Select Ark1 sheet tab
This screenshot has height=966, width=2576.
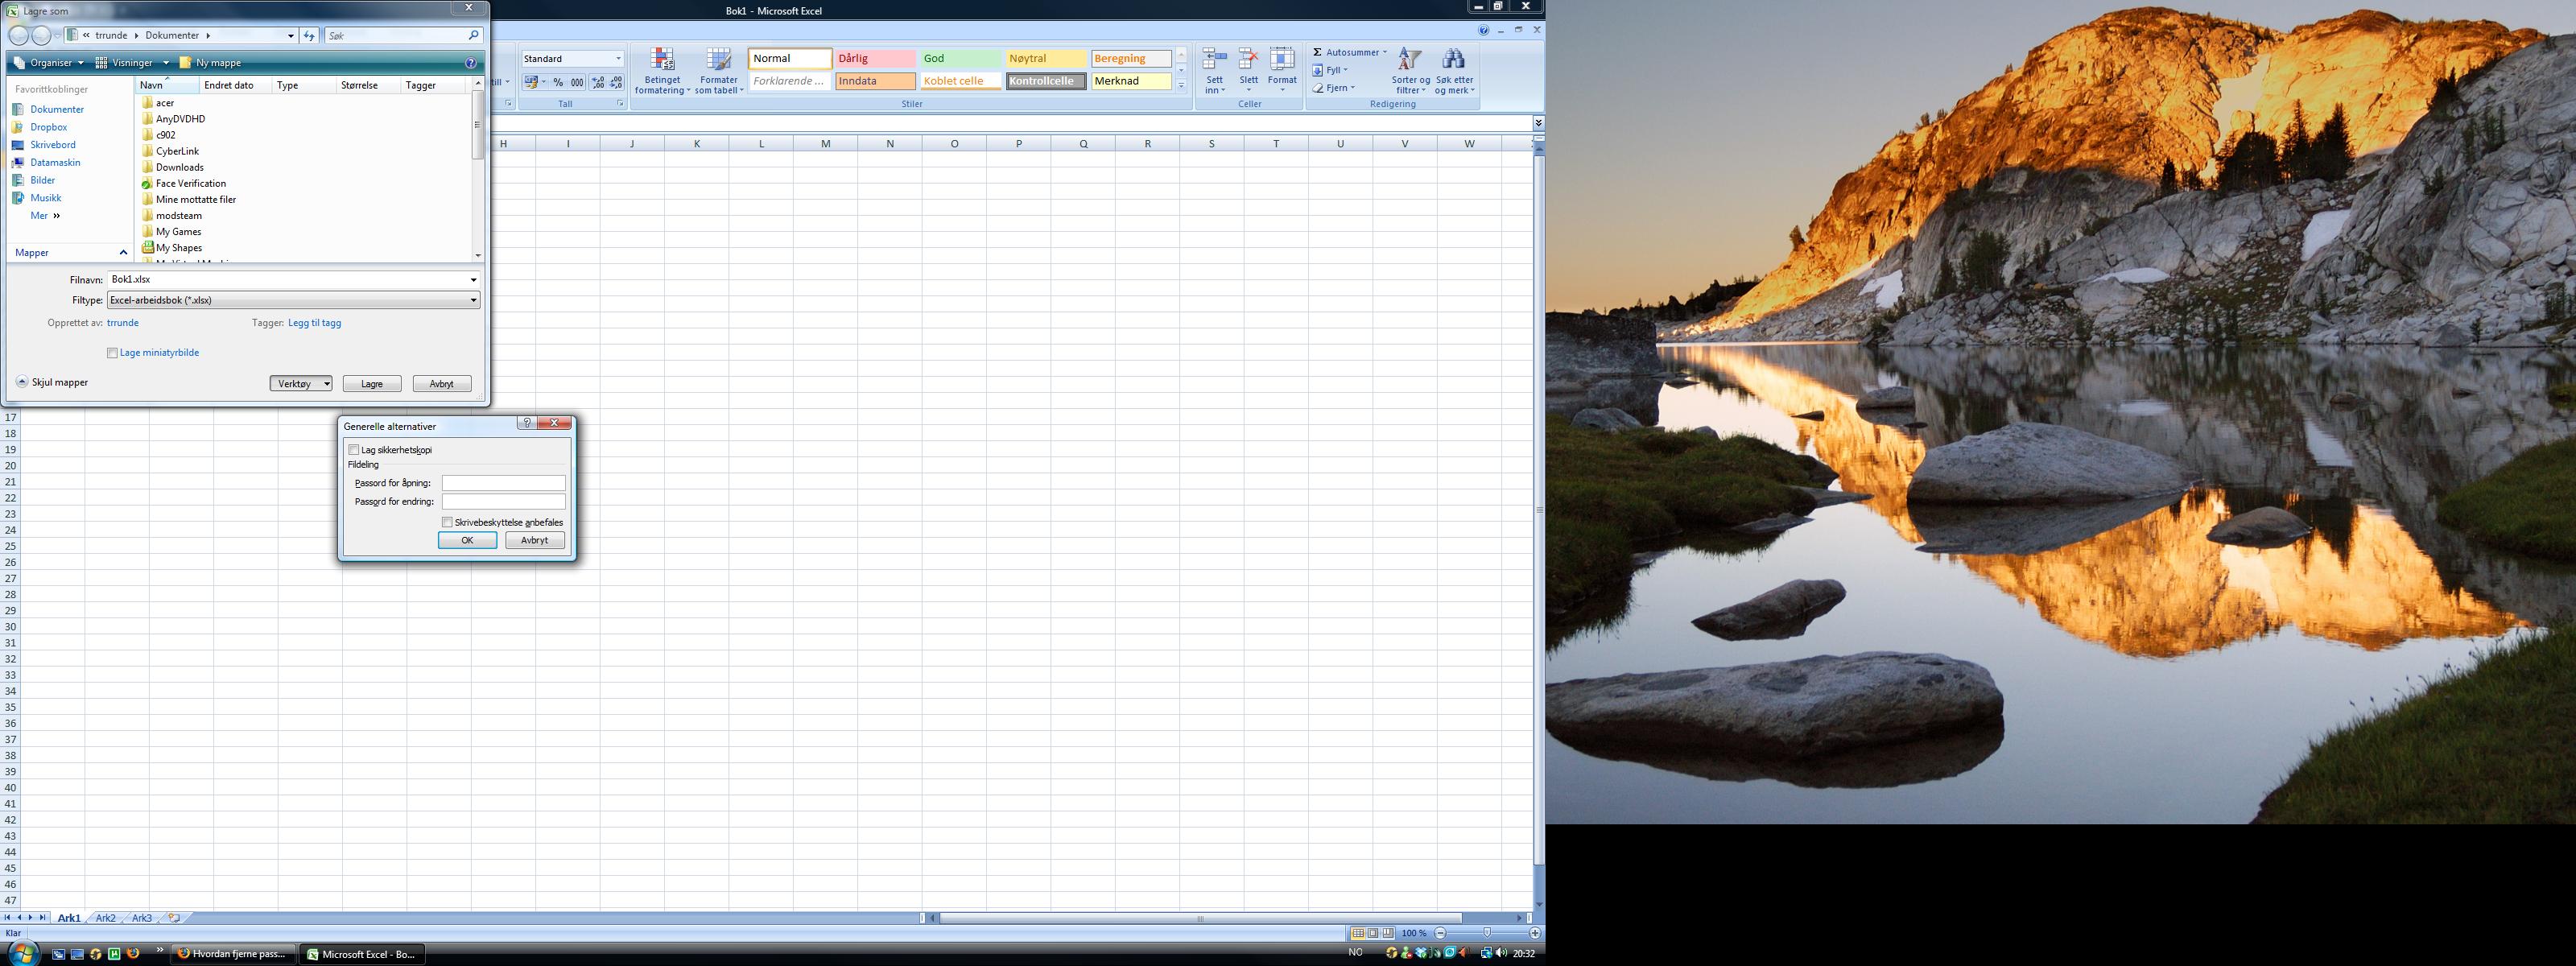tap(69, 918)
